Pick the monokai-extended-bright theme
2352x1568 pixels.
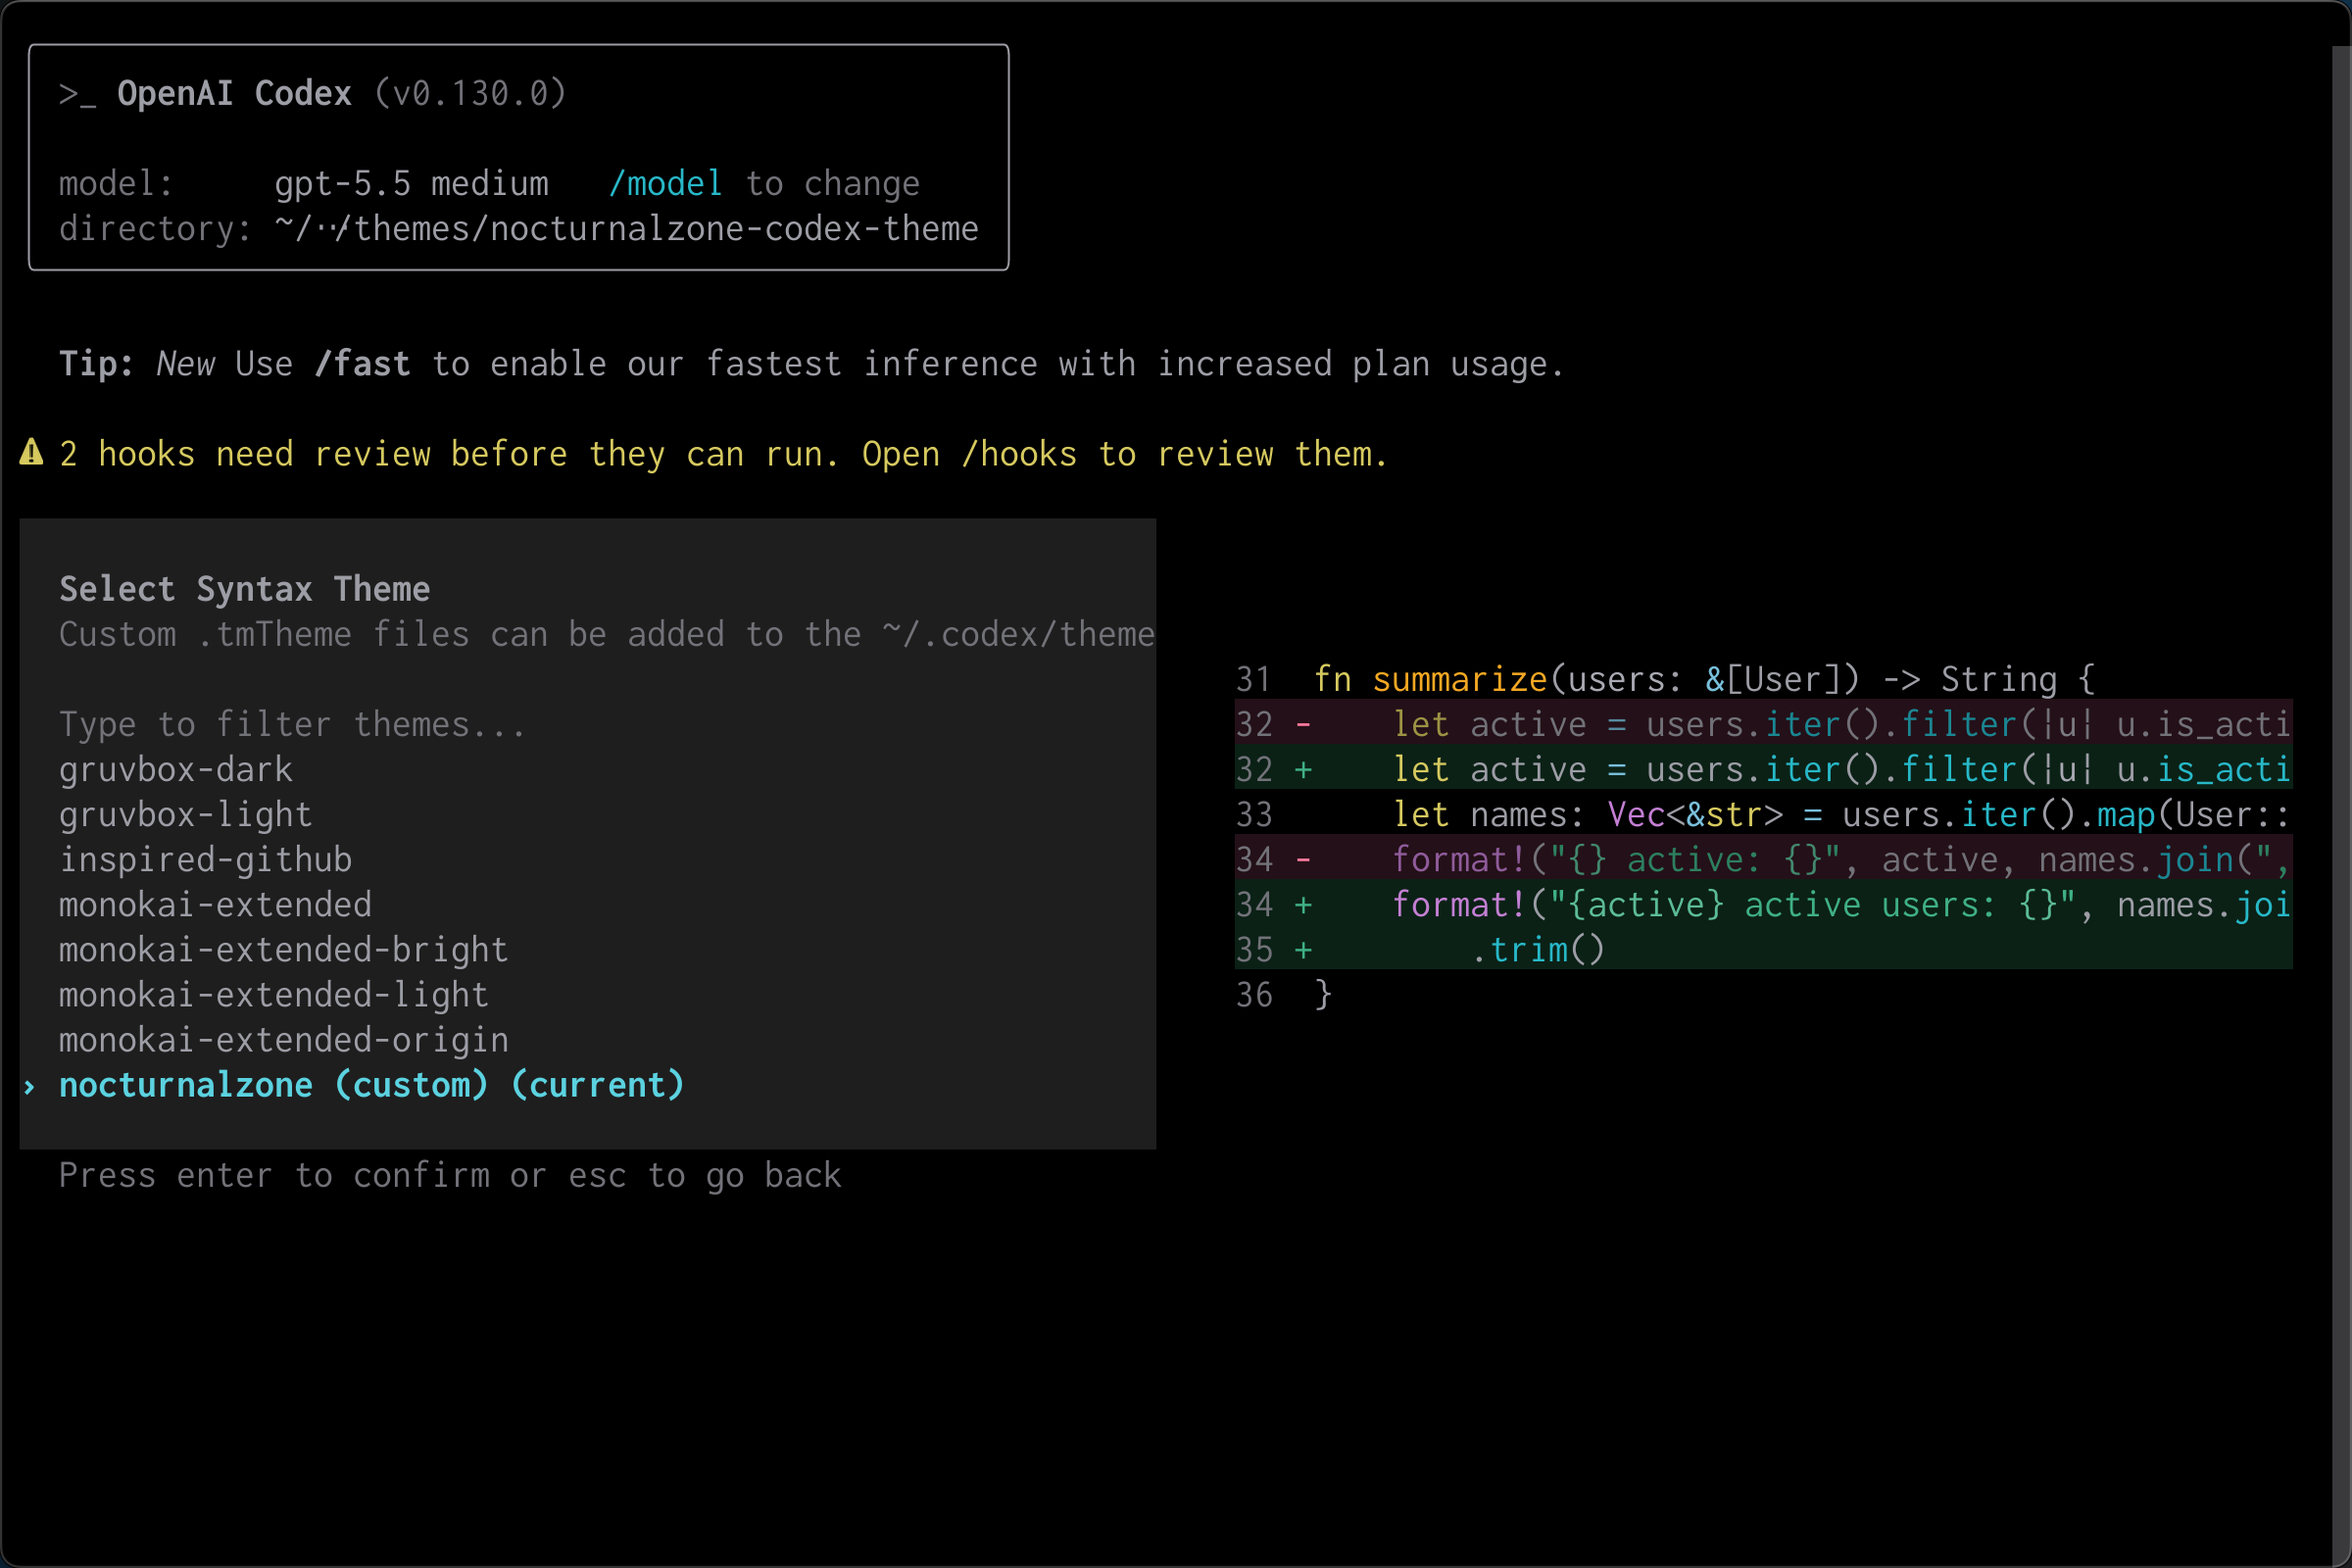(x=284, y=949)
